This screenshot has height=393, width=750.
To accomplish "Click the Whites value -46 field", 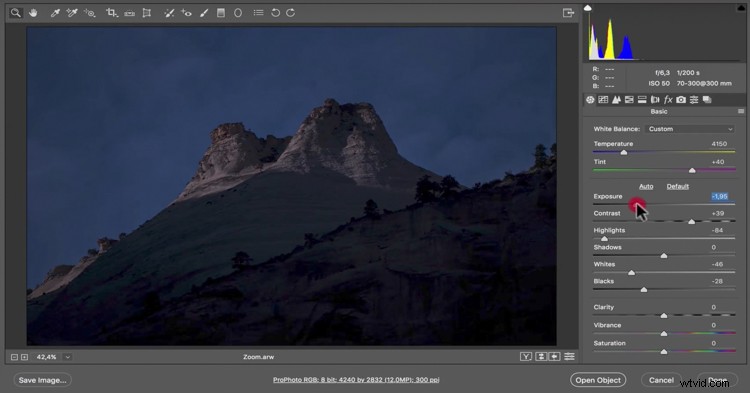I will [717, 264].
